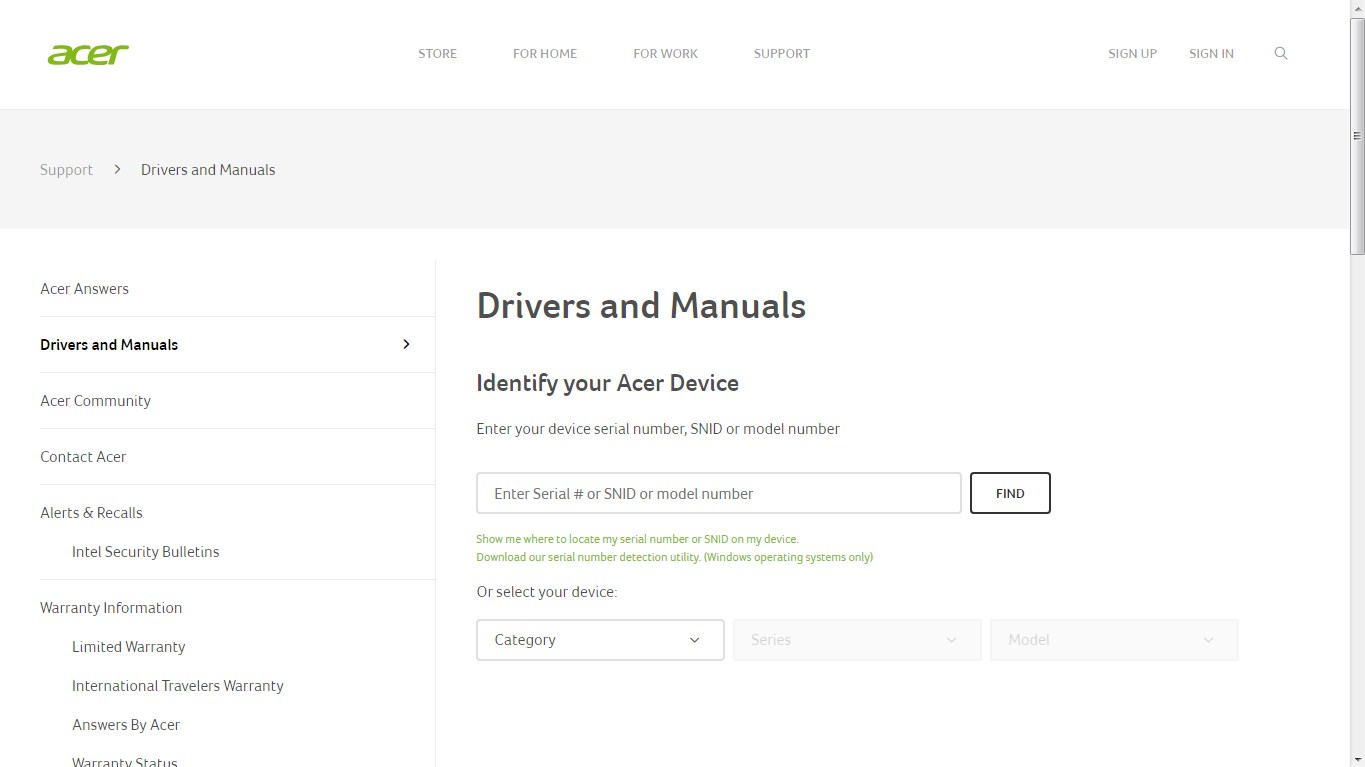The image size is (1365, 767).
Task: Expand the Model dropdown
Action: click(x=1114, y=640)
